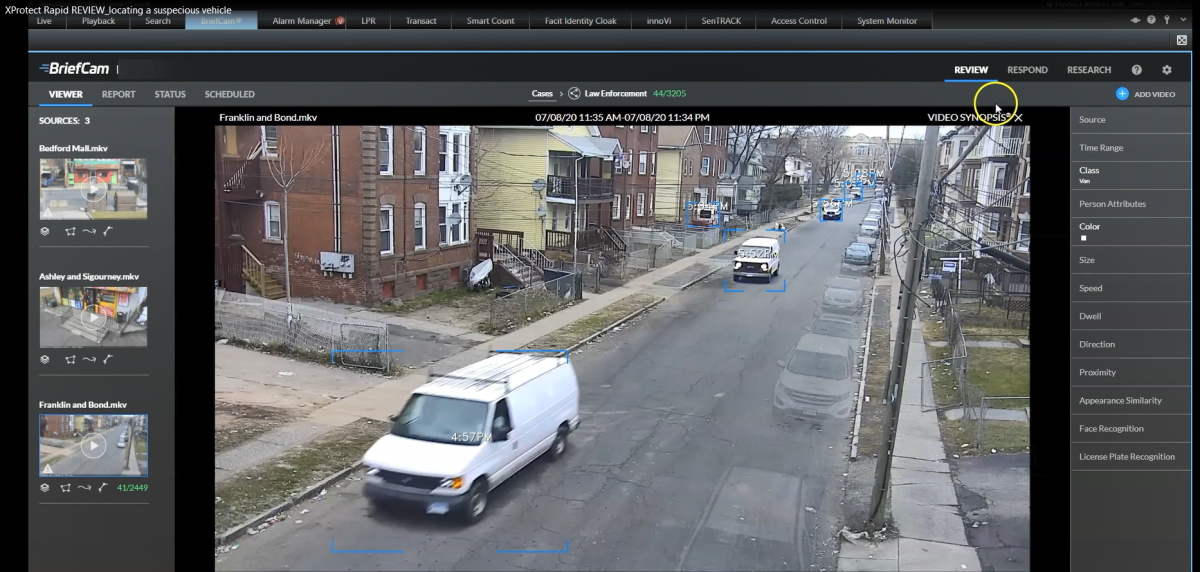Click the angled line icon under Ashley and Sigourney.mkv
The height and width of the screenshot is (572, 1200).
click(x=108, y=359)
